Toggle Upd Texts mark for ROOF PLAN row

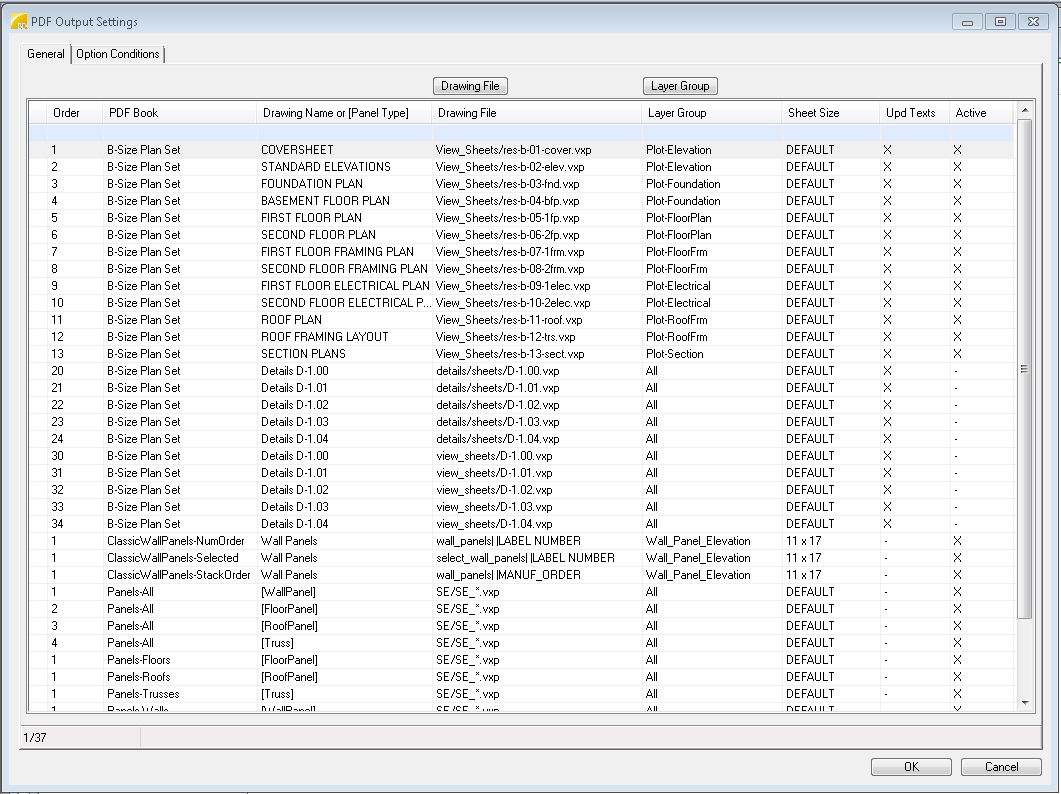point(887,320)
